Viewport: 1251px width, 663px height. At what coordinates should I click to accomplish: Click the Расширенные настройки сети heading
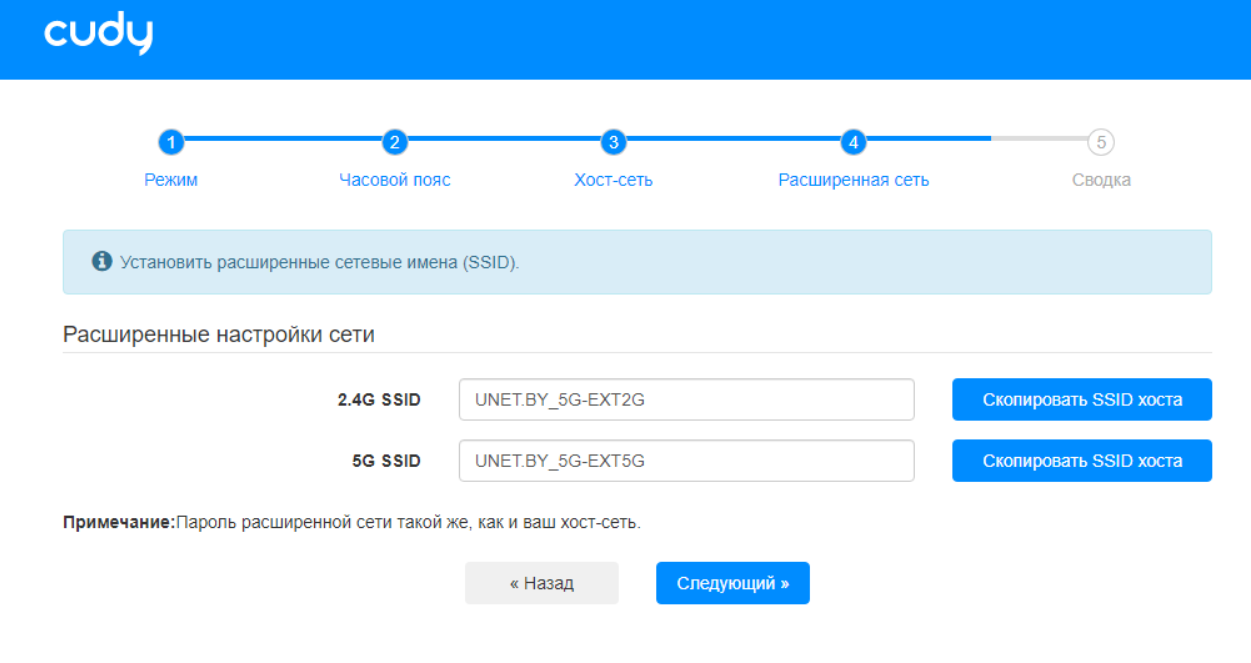tap(219, 334)
